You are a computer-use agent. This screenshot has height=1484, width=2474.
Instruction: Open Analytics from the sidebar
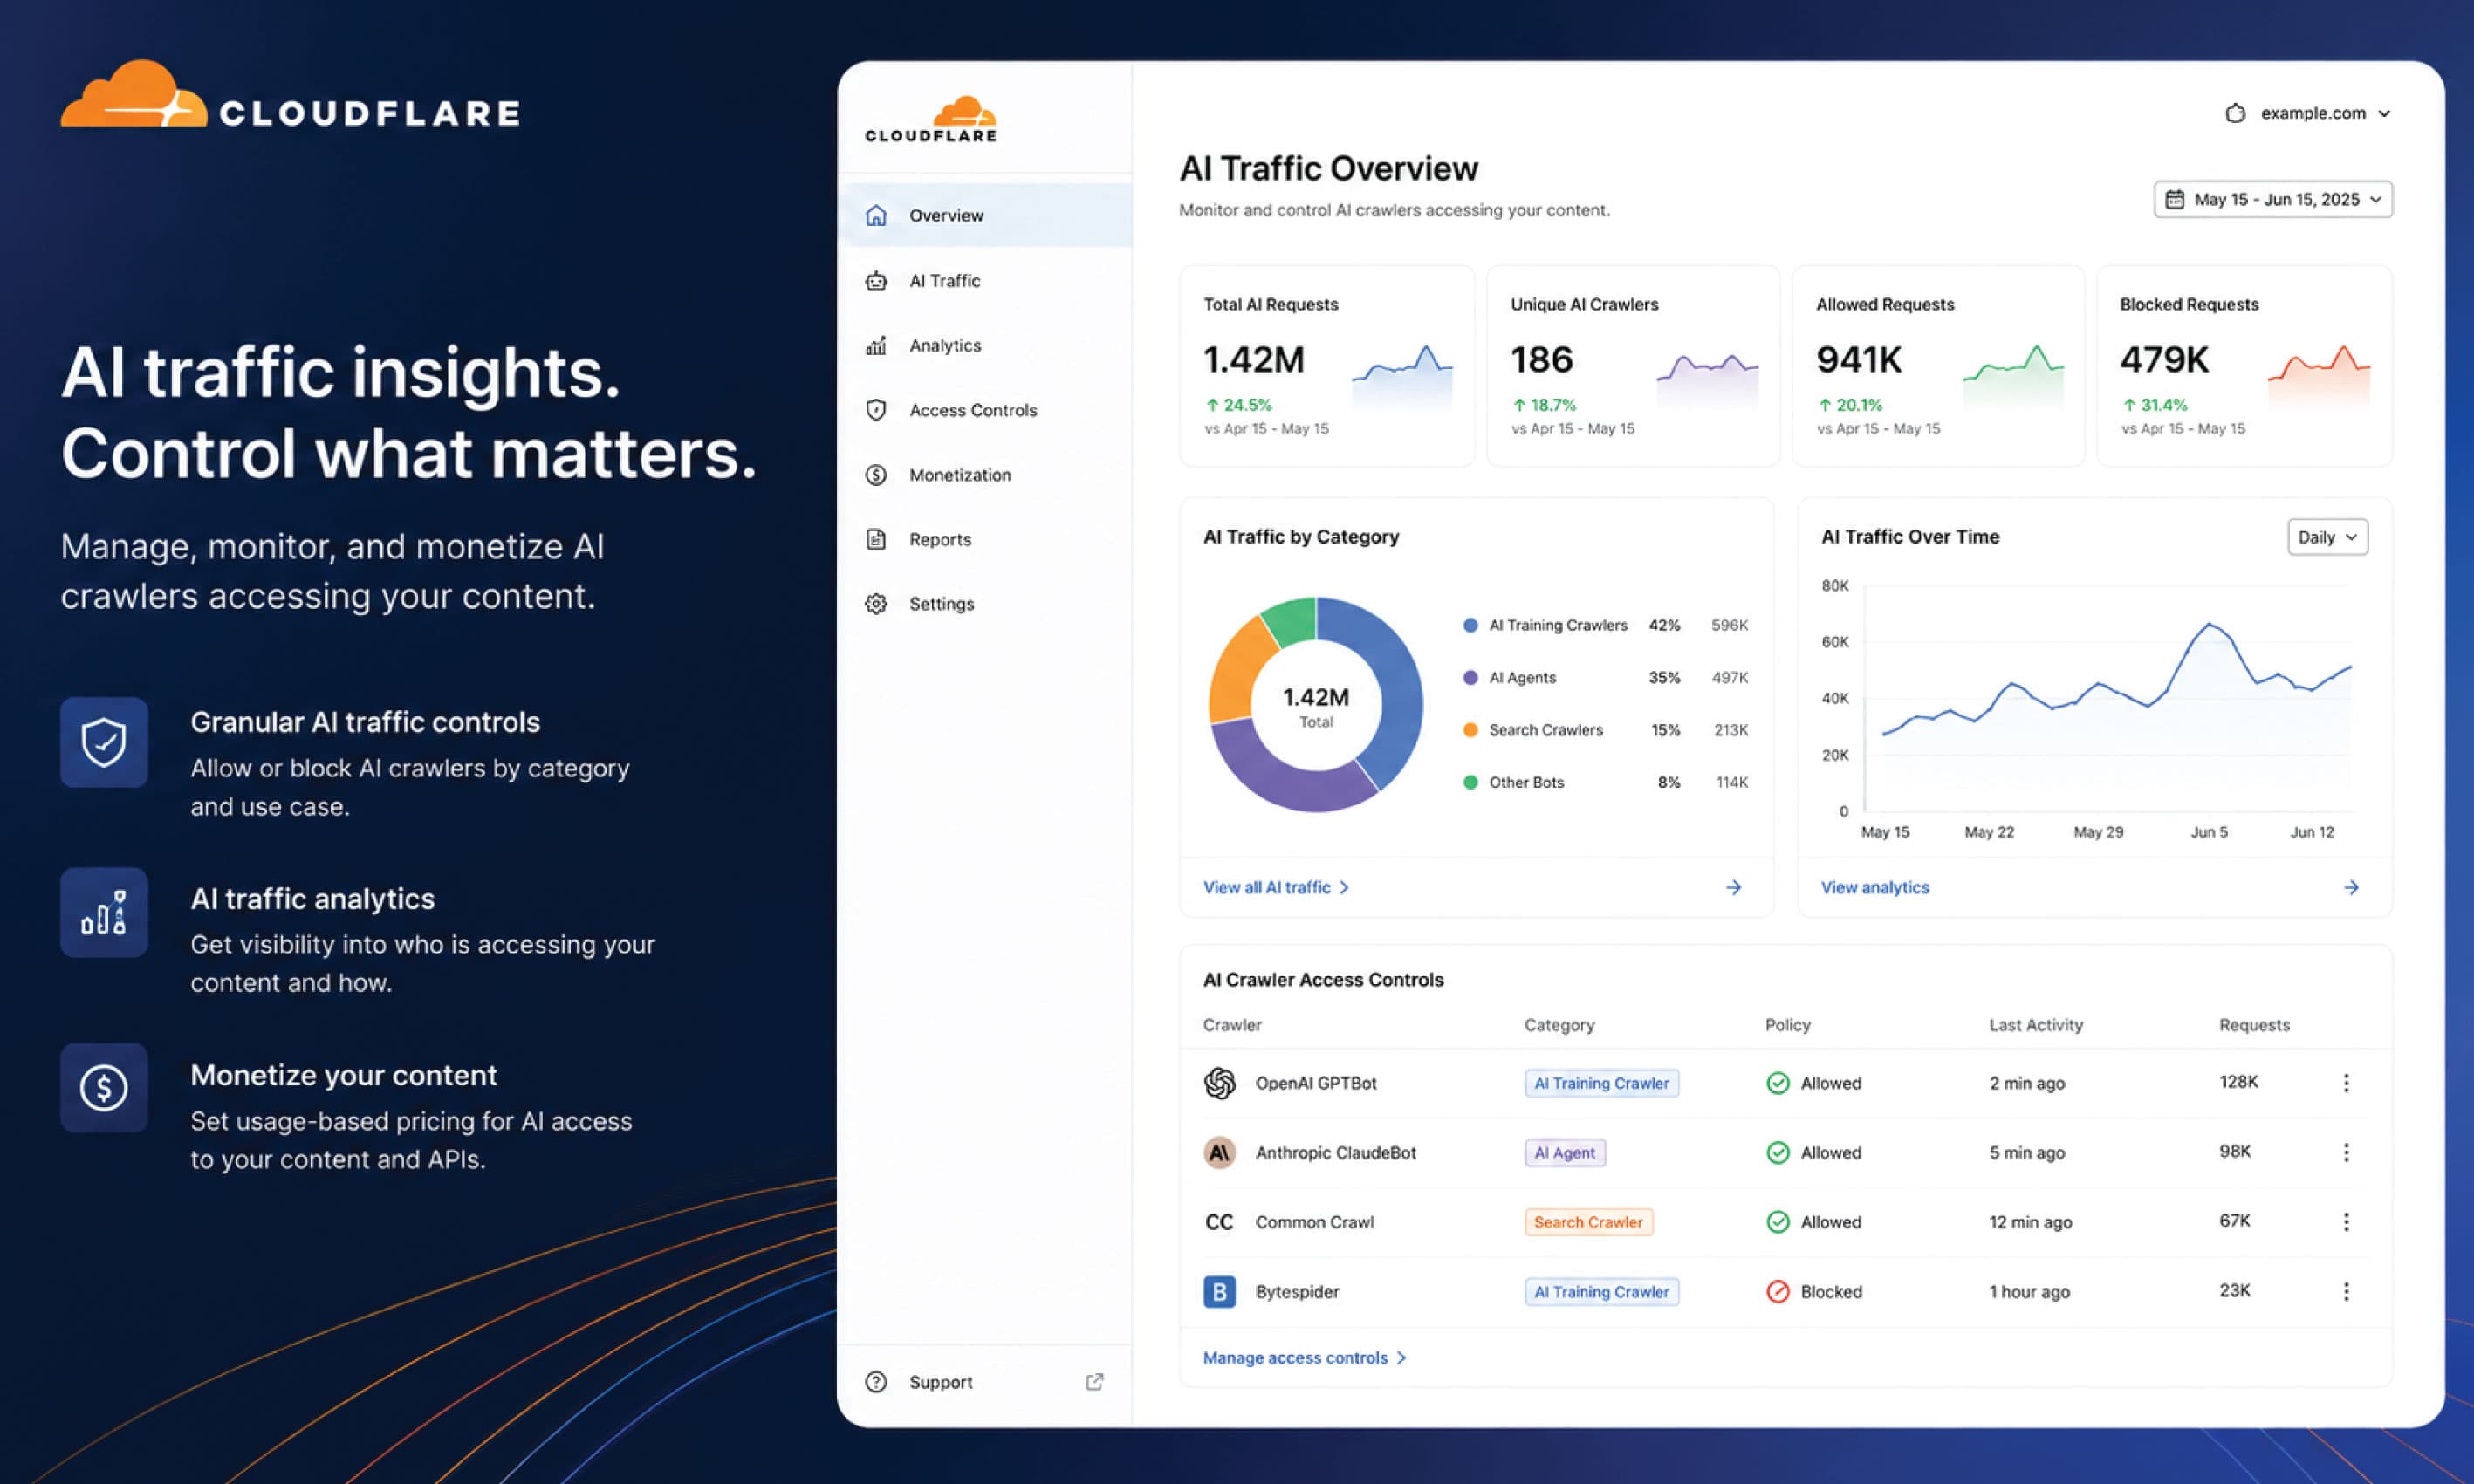click(x=986, y=345)
